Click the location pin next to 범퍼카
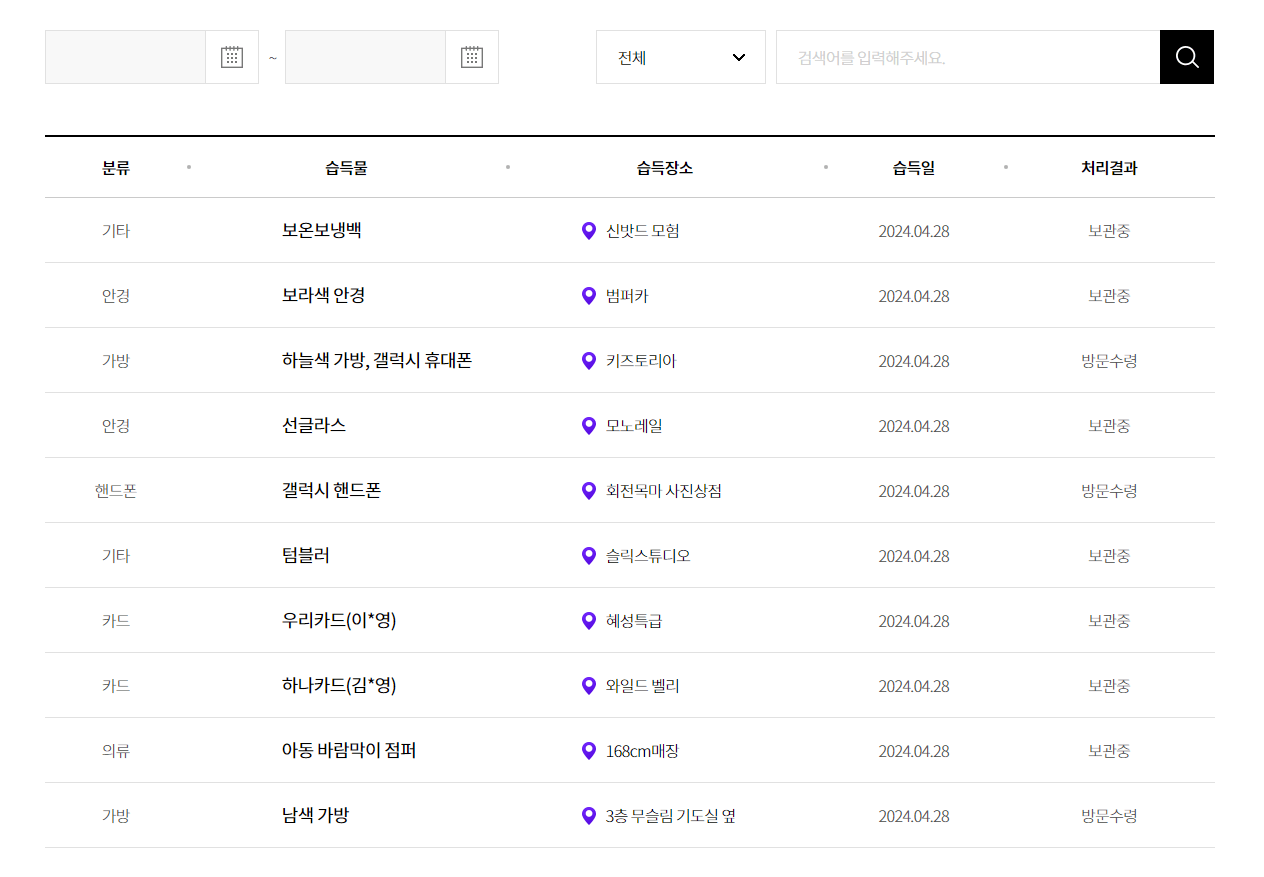Image resolution: width=1264 pixels, height=877 pixels. pyautogui.click(x=588, y=295)
